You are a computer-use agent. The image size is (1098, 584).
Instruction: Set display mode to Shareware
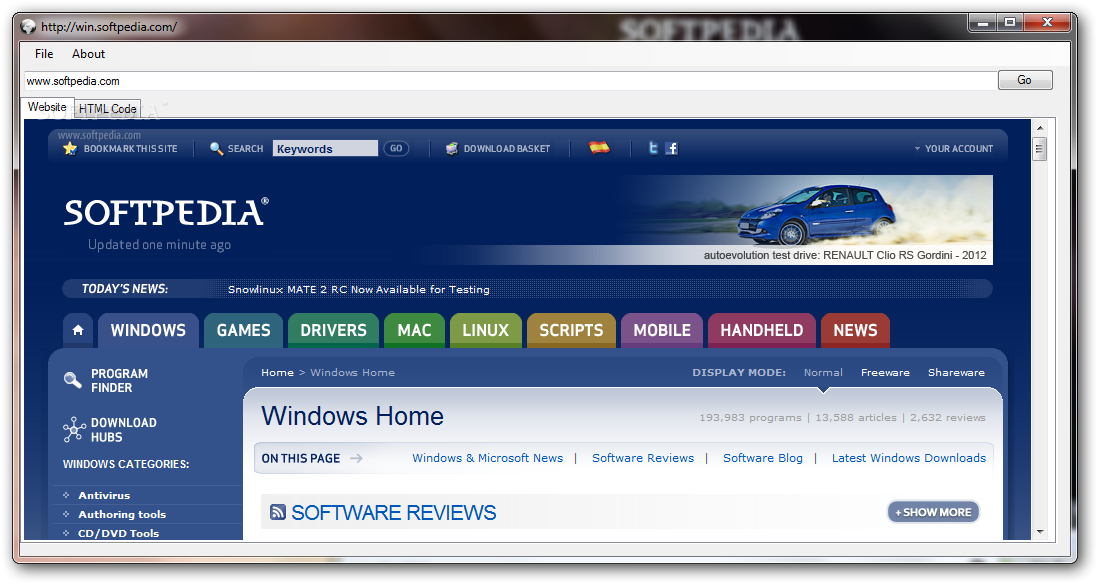(x=956, y=373)
